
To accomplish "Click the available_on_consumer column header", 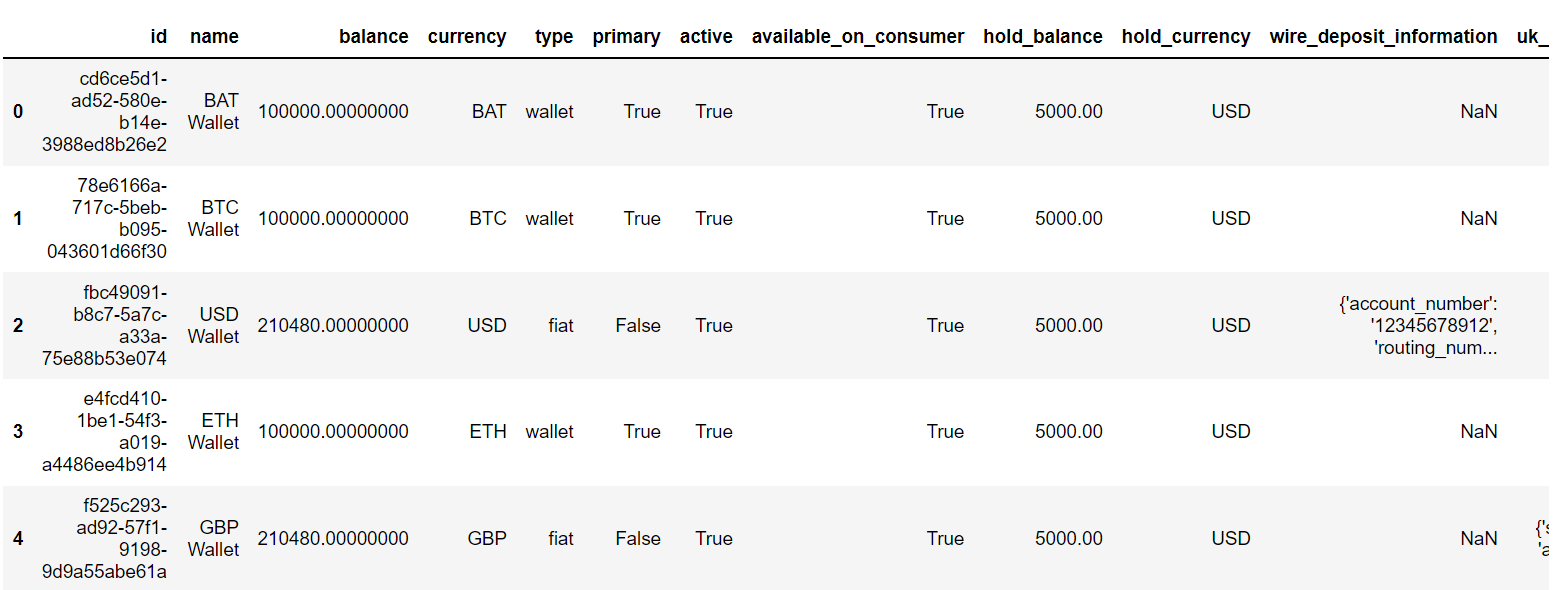I will tap(858, 37).
